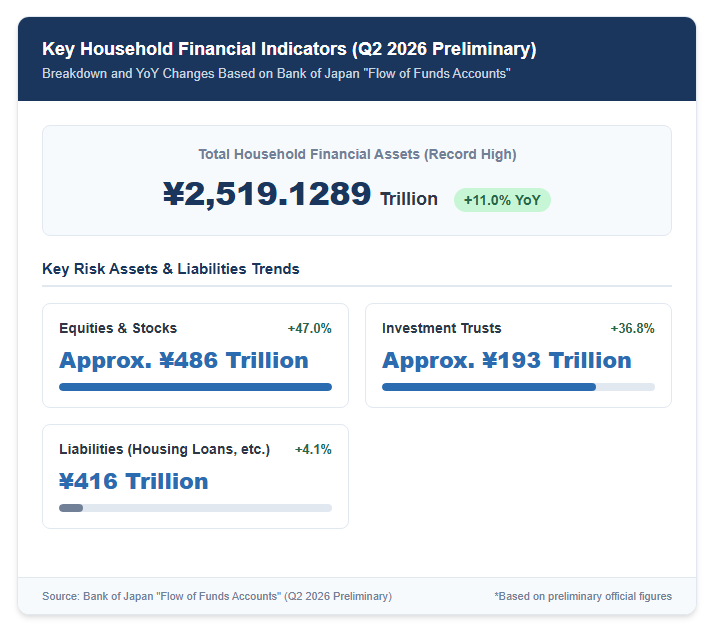Image resolution: width=714 pixels, height=636 pixels.
Task: Click the Key Household Financial Indicators title
Action: click(x=289, y=49)
